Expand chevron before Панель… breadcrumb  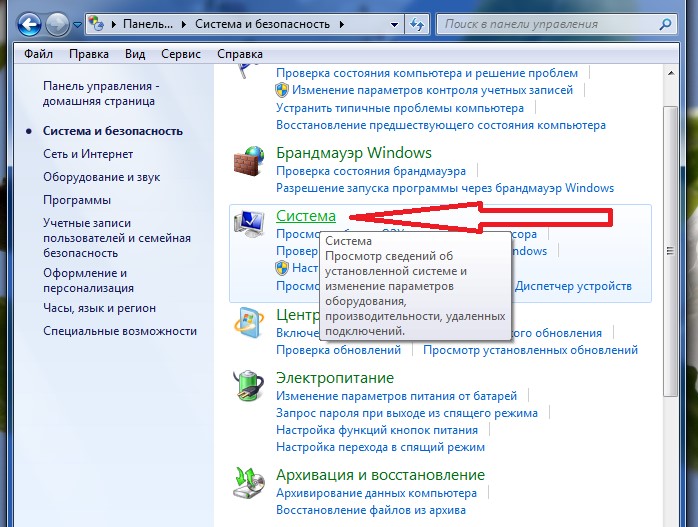(x=114, y=24)
